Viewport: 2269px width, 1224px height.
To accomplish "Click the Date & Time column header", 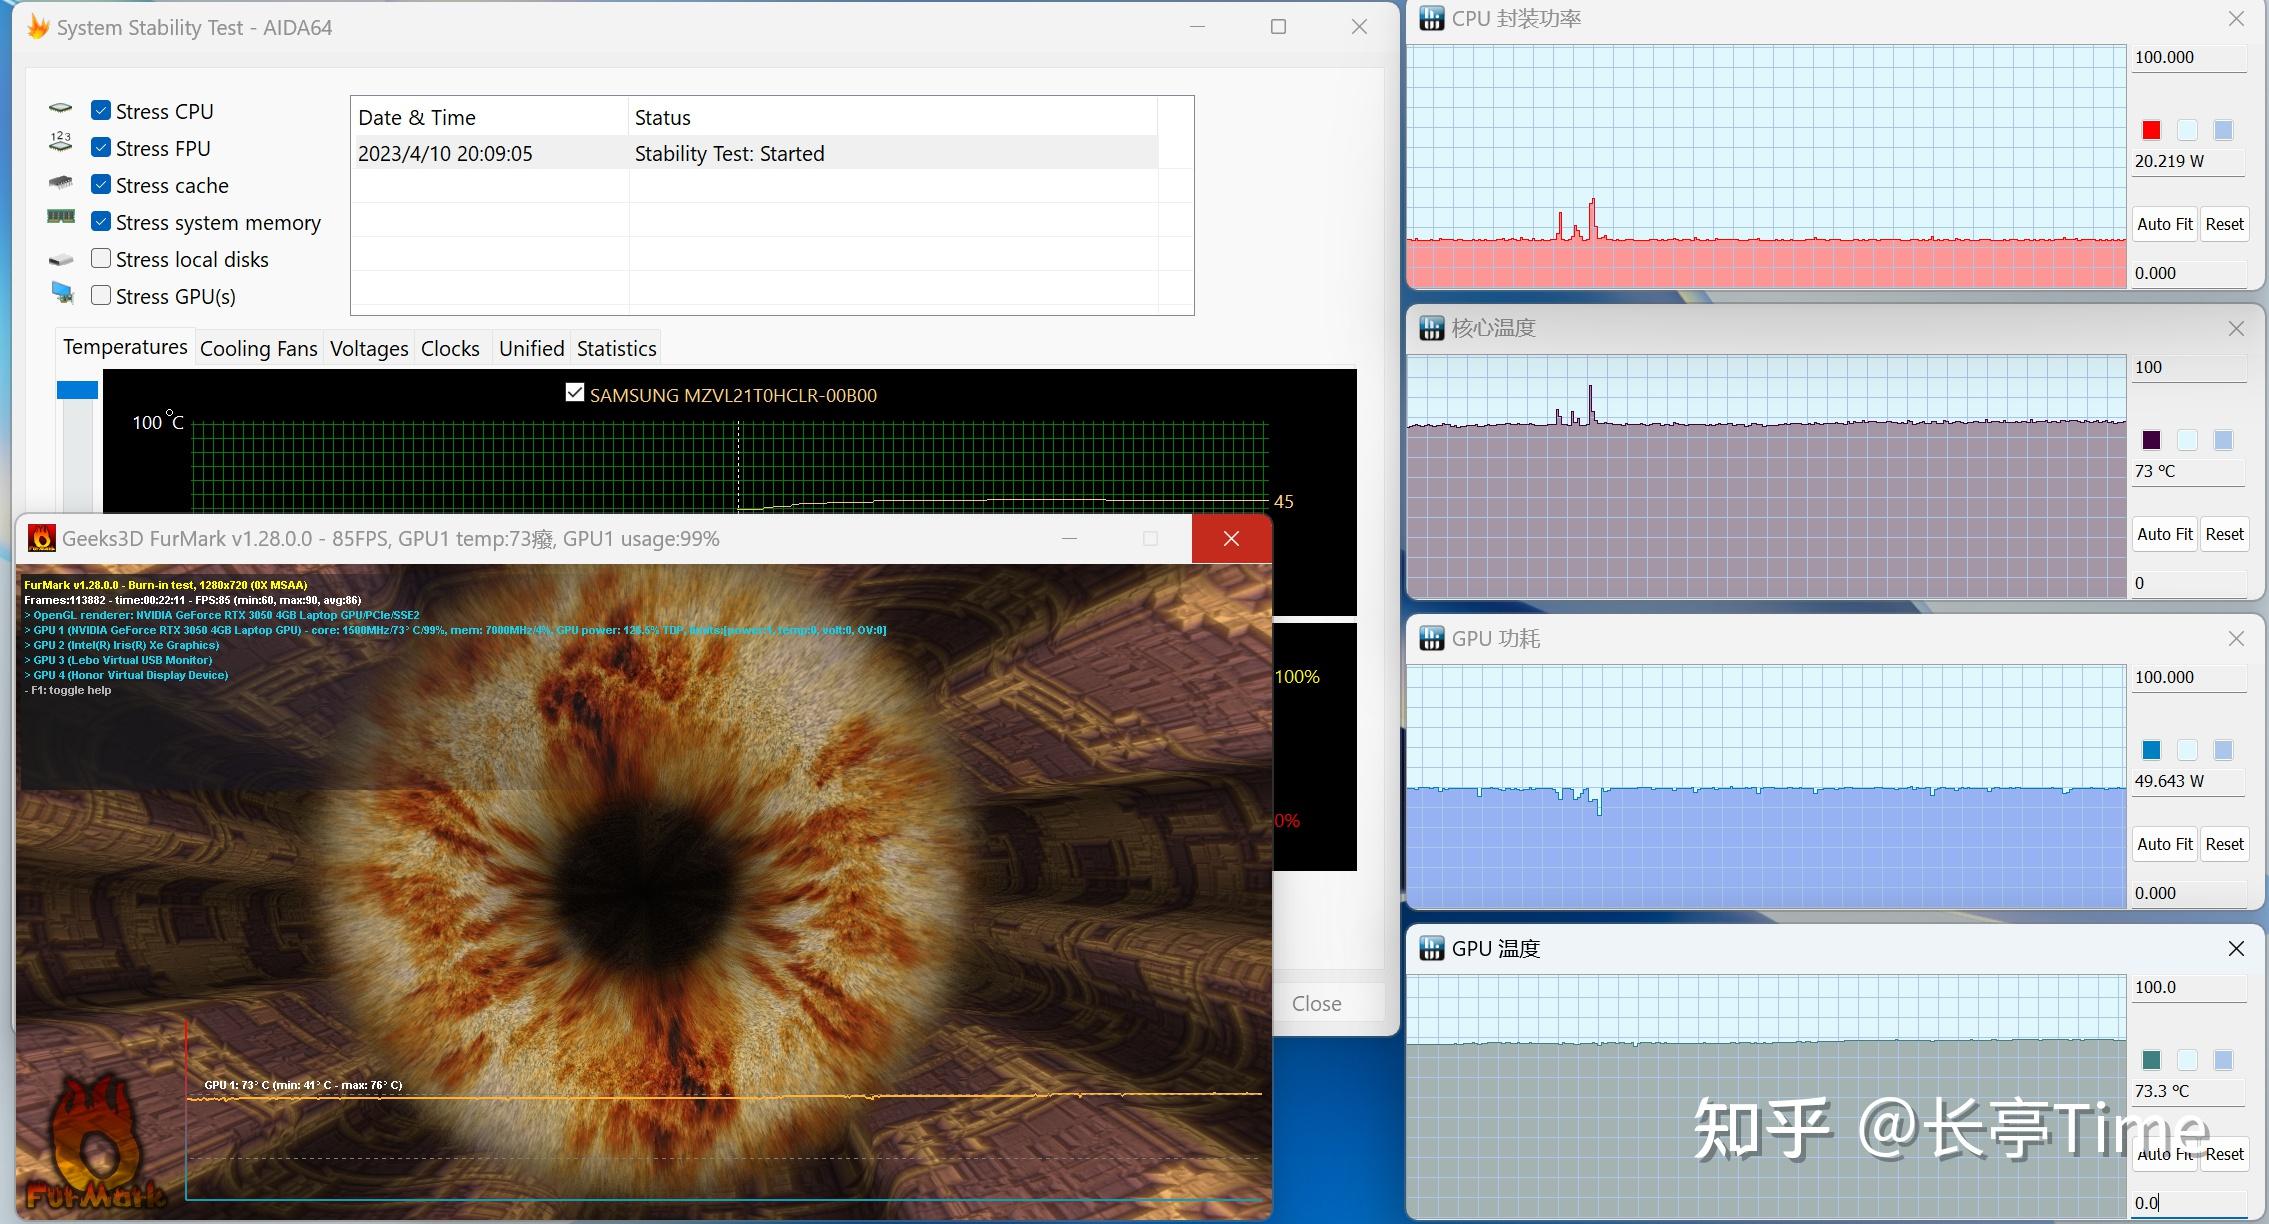I will pos(489,117).
